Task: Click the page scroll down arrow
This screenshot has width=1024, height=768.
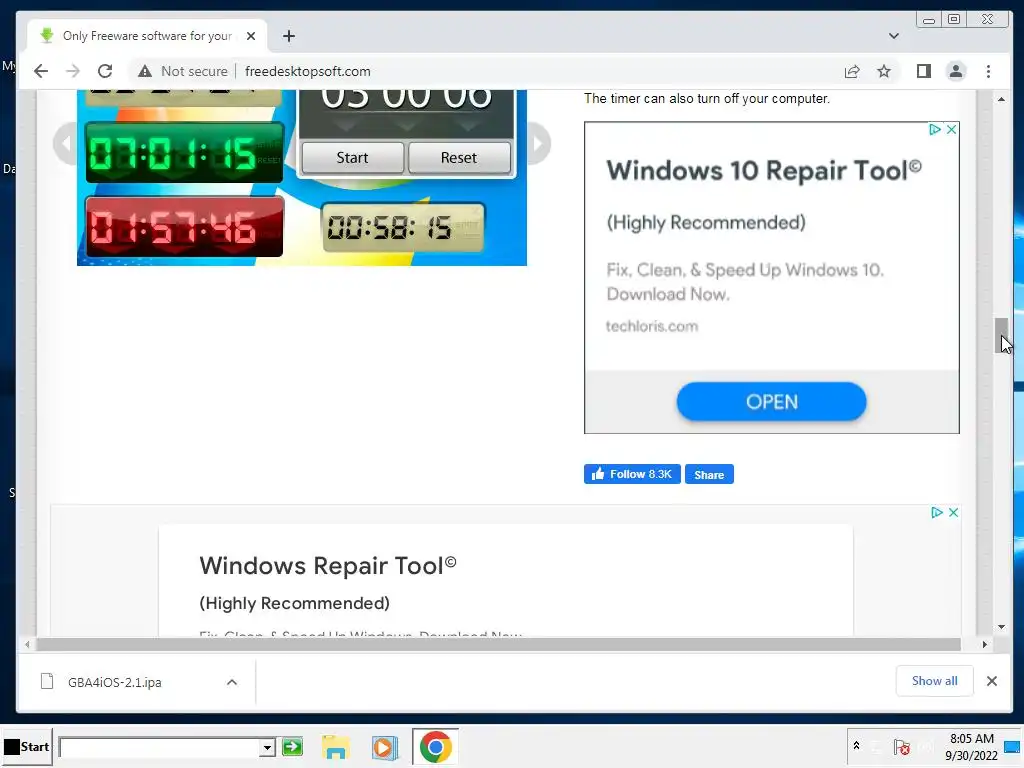Action: (x=1001, y=627)
